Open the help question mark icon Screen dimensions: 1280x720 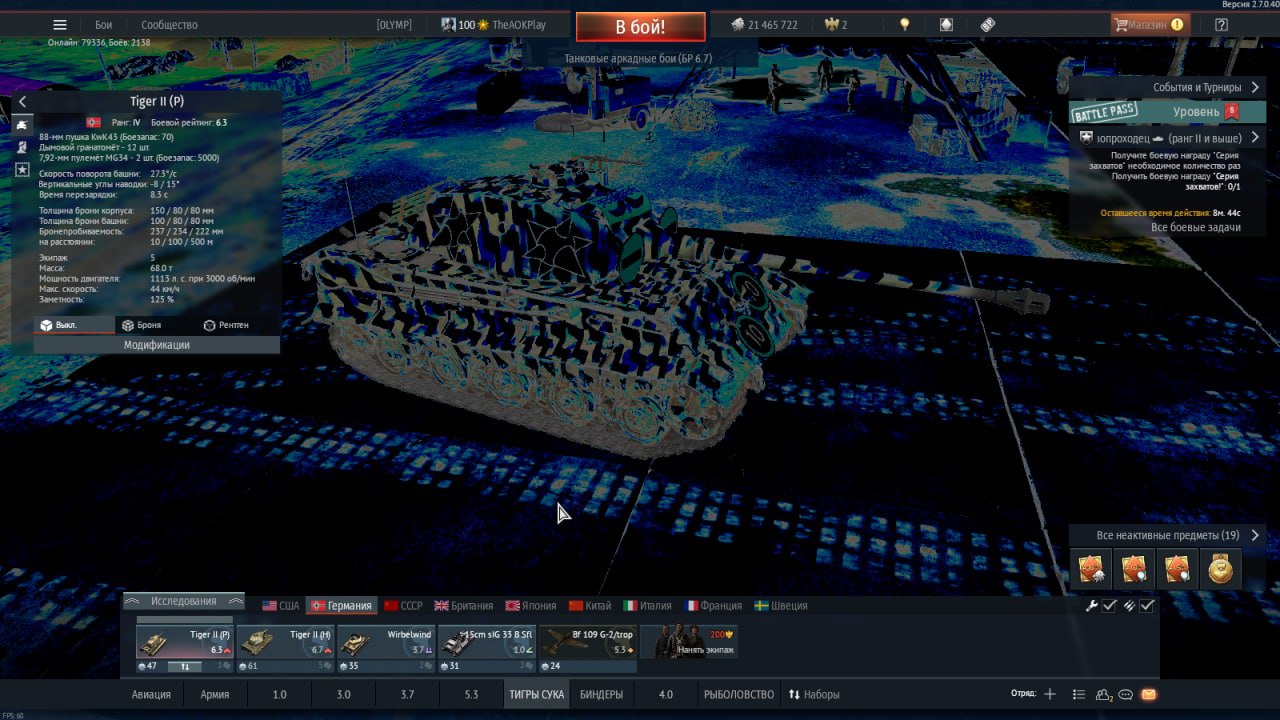1221,25
